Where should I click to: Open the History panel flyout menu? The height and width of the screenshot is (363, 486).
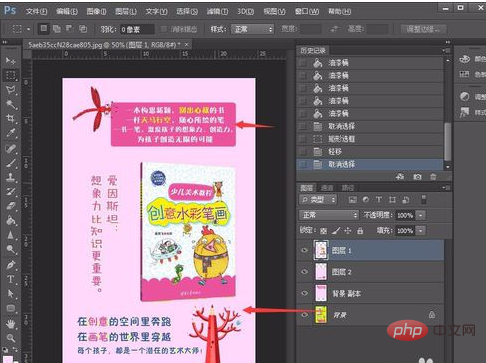coord(446,51)
